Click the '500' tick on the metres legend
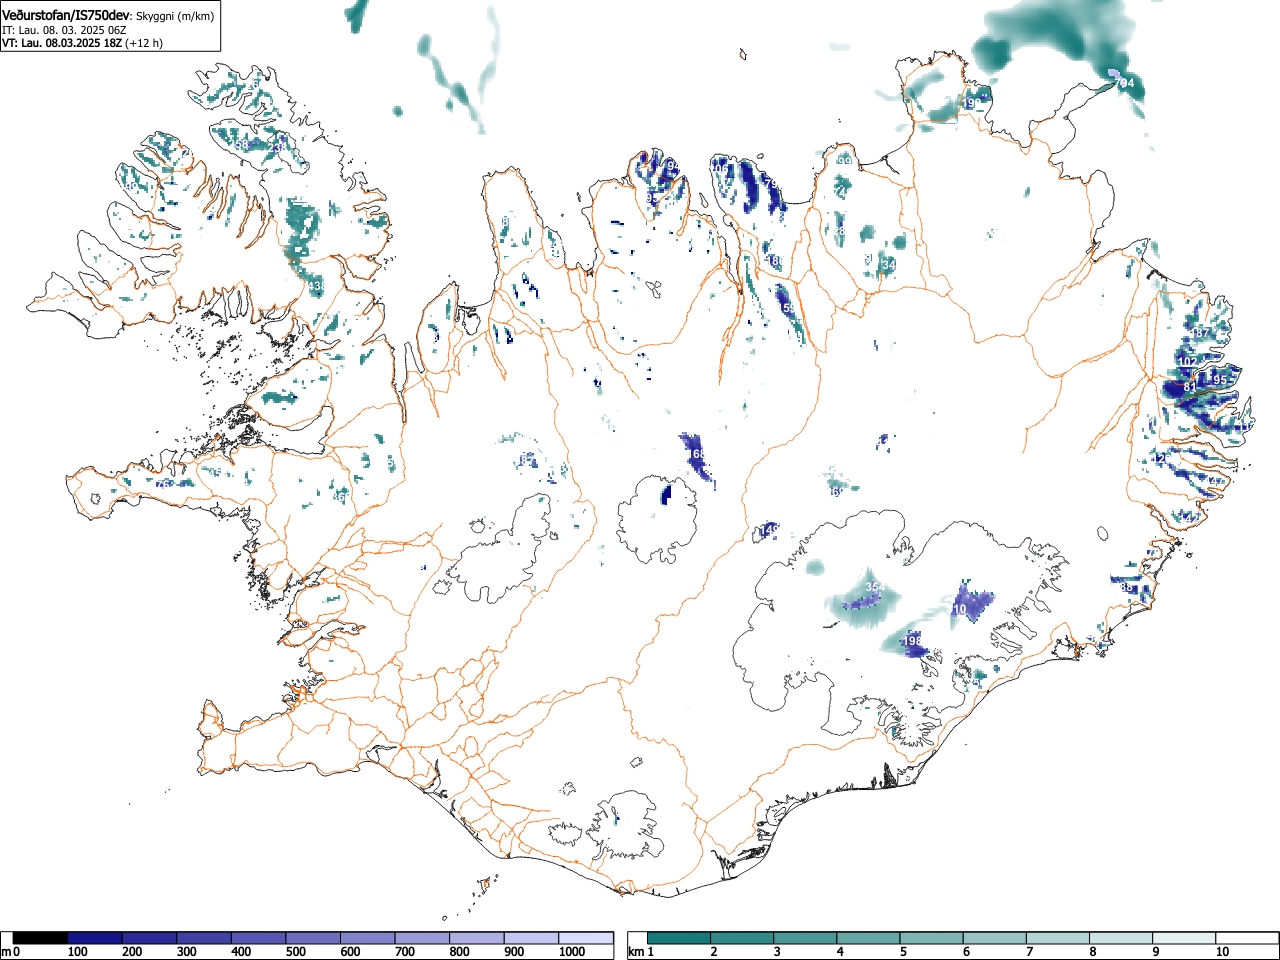This screenshot has width=1280, height=960. tap(295, 952)
